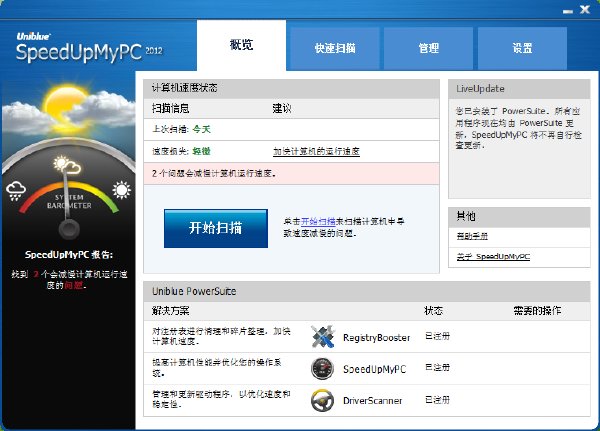This screenshot has width=600, height=431.
Task: Click the 需要的操作 column header
Action: (x=537, y=310)
